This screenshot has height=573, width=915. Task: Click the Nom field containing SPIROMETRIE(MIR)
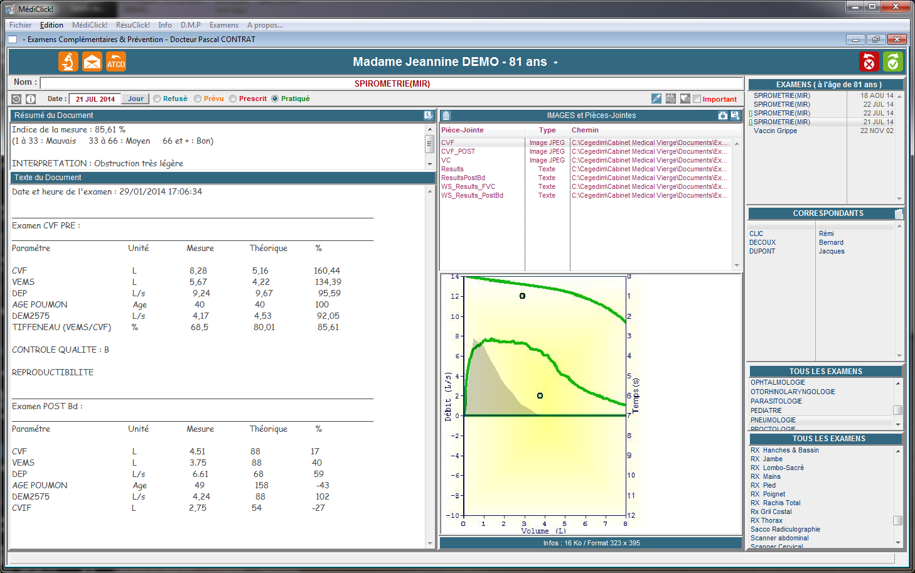tap(392, 83)
